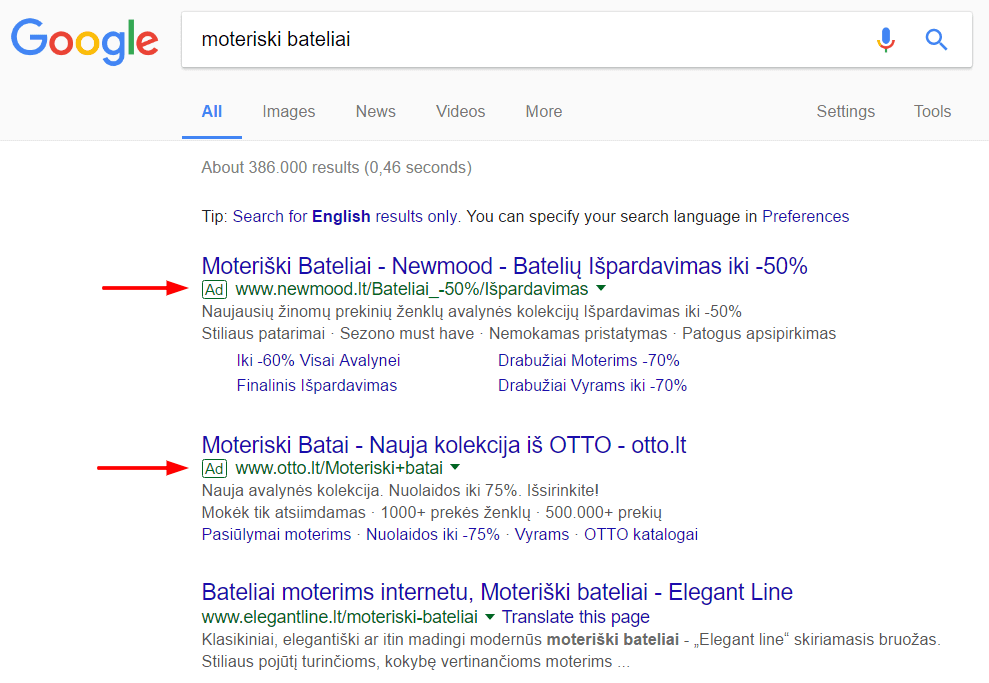Open the Settings menu
The image size is (989, 683).
coord(845,111)
